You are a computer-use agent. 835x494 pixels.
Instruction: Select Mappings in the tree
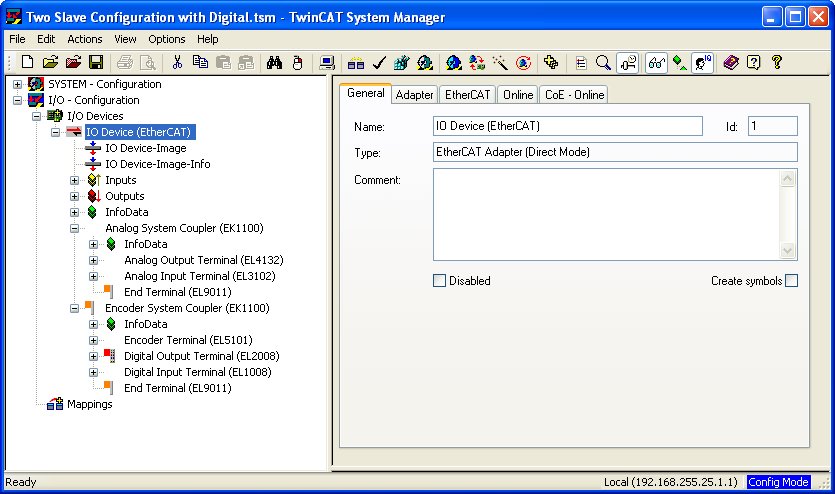click(89, 404)
